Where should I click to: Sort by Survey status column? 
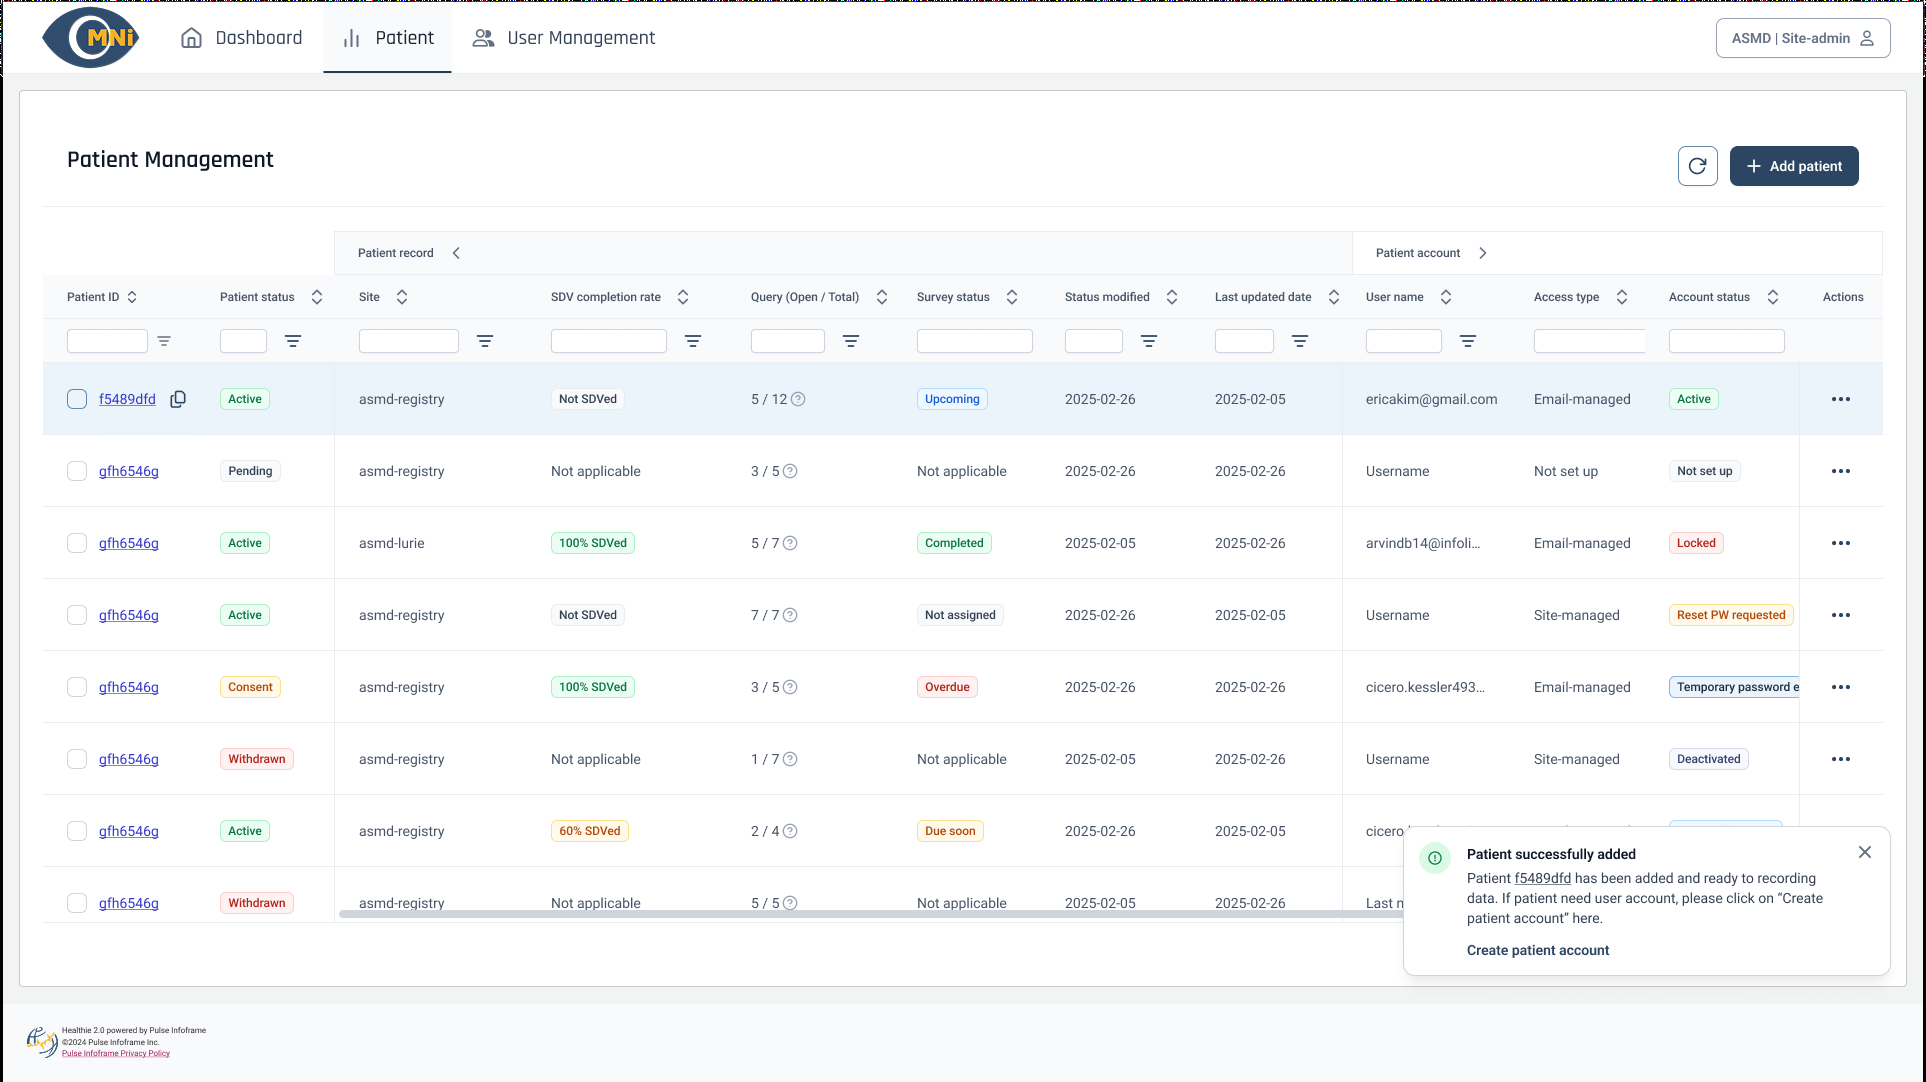point(1012,297)
